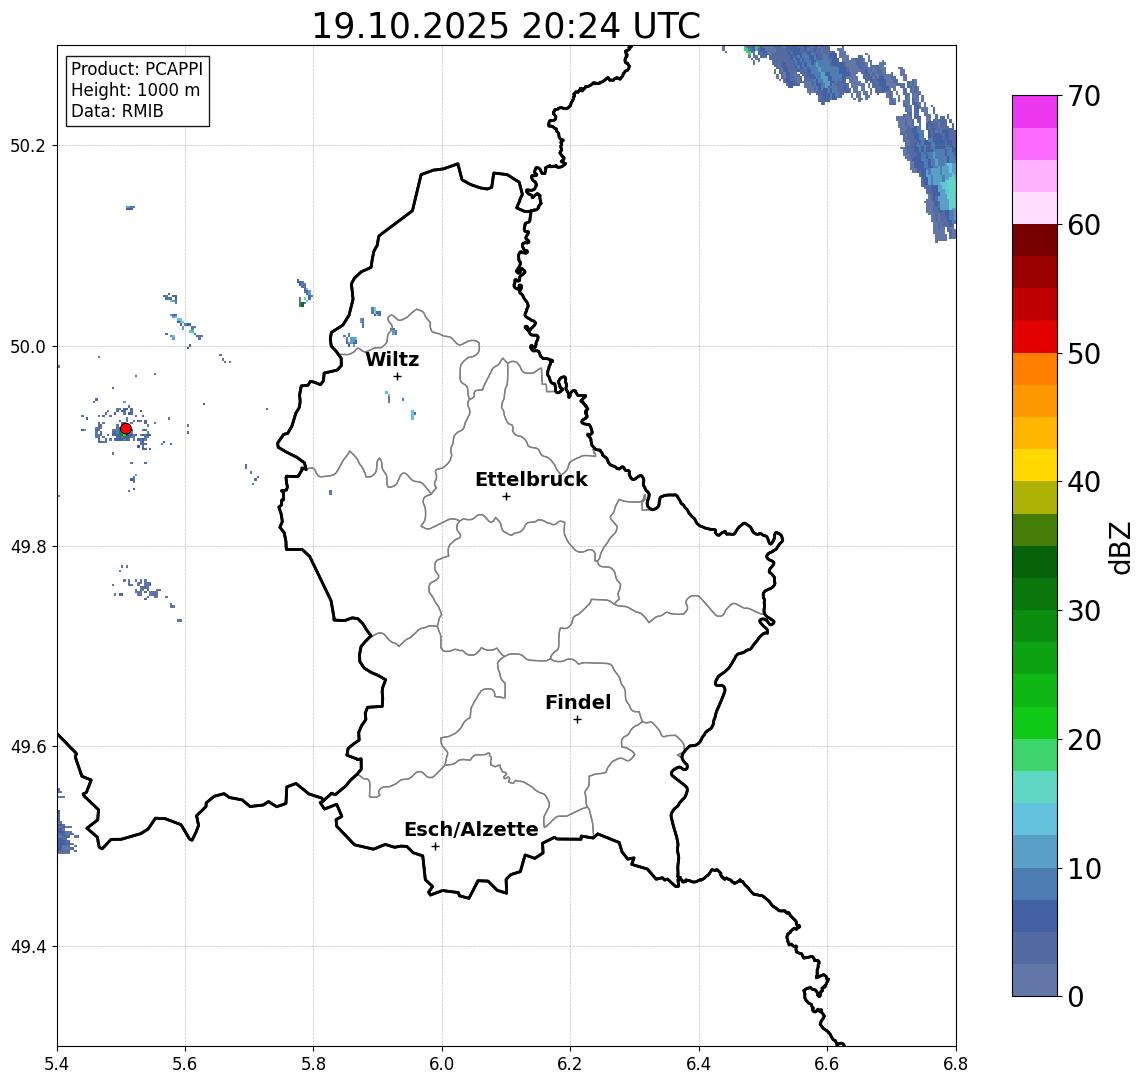Viewport: 1145px width, 1084px height.
Task: Click the title 19.10.2025 20:24 UTC
Action: tap(506, 26)
